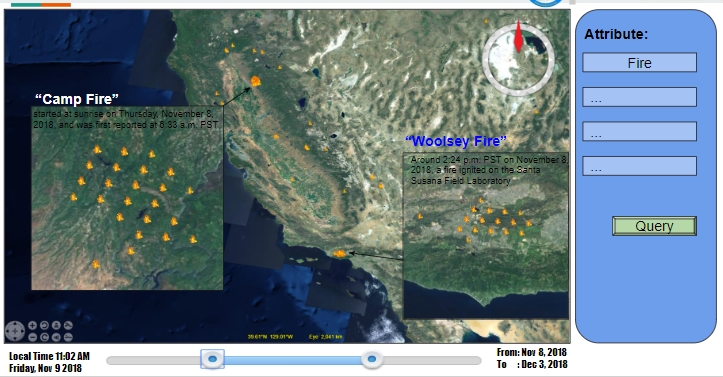Click the first empty '...' attribute field below Fire

(640, 97)
